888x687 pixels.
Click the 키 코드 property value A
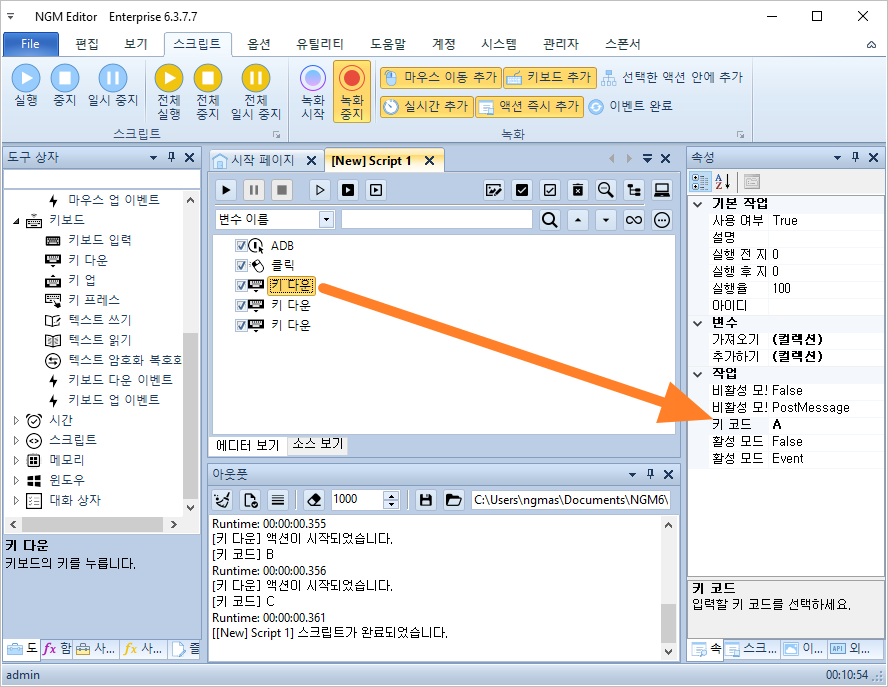click(826, 424)
